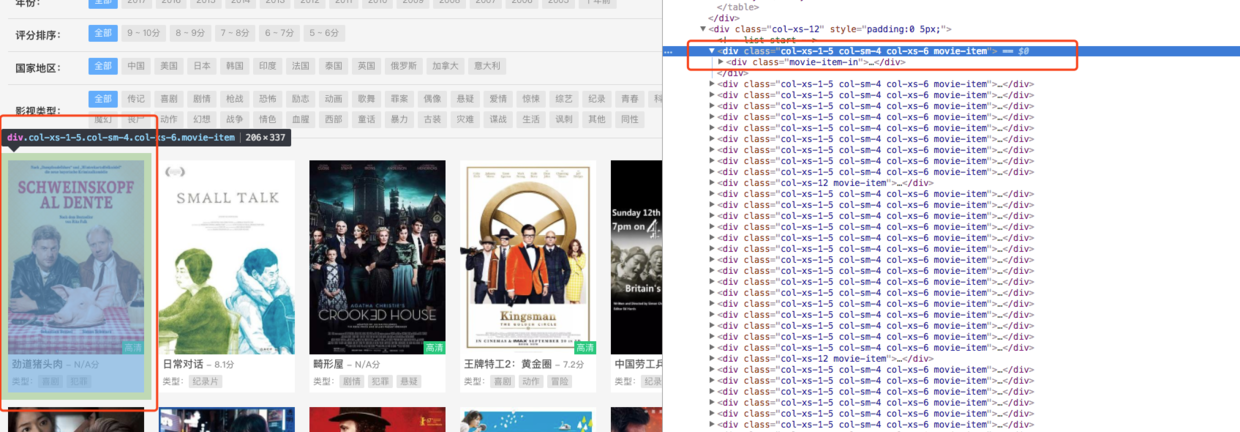Choose 西部 genre filter
The height and width of the screenshot is (432, 1240).
(333, 119)
